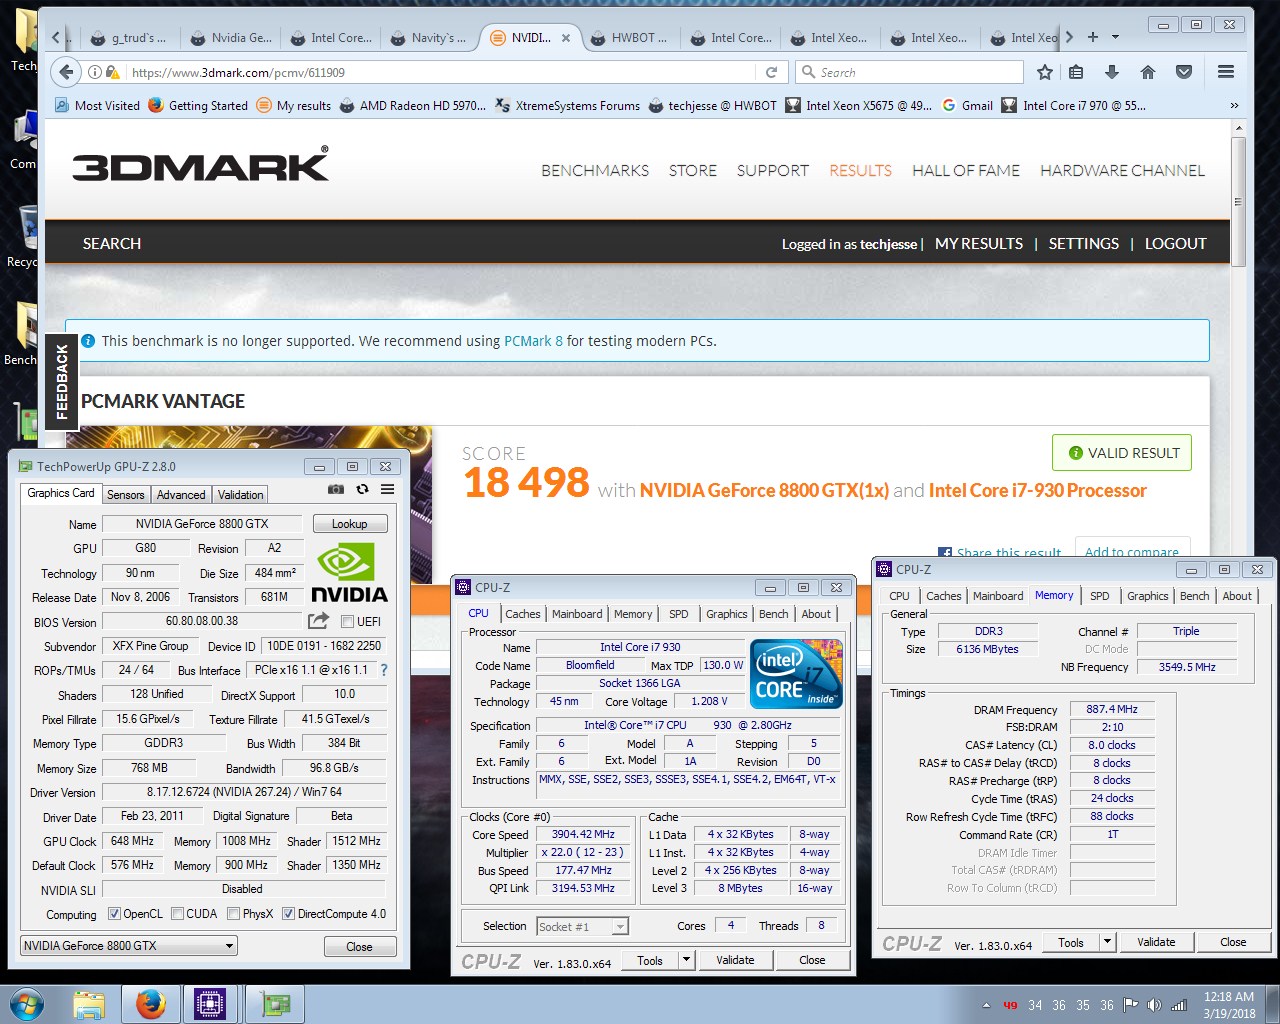Image resolution: width=1280 pixels, height=1024 pixels.
Task: Click the site info icon in address bar
Action: (x=94, y=72)
